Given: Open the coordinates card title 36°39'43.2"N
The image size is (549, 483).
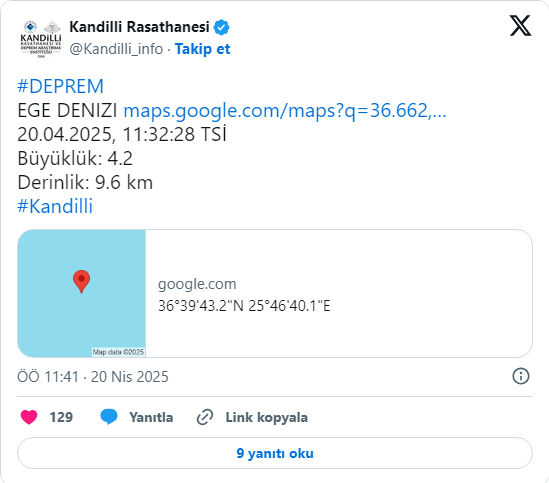Looking at the screenshot, I should click(x=244, y=306).
